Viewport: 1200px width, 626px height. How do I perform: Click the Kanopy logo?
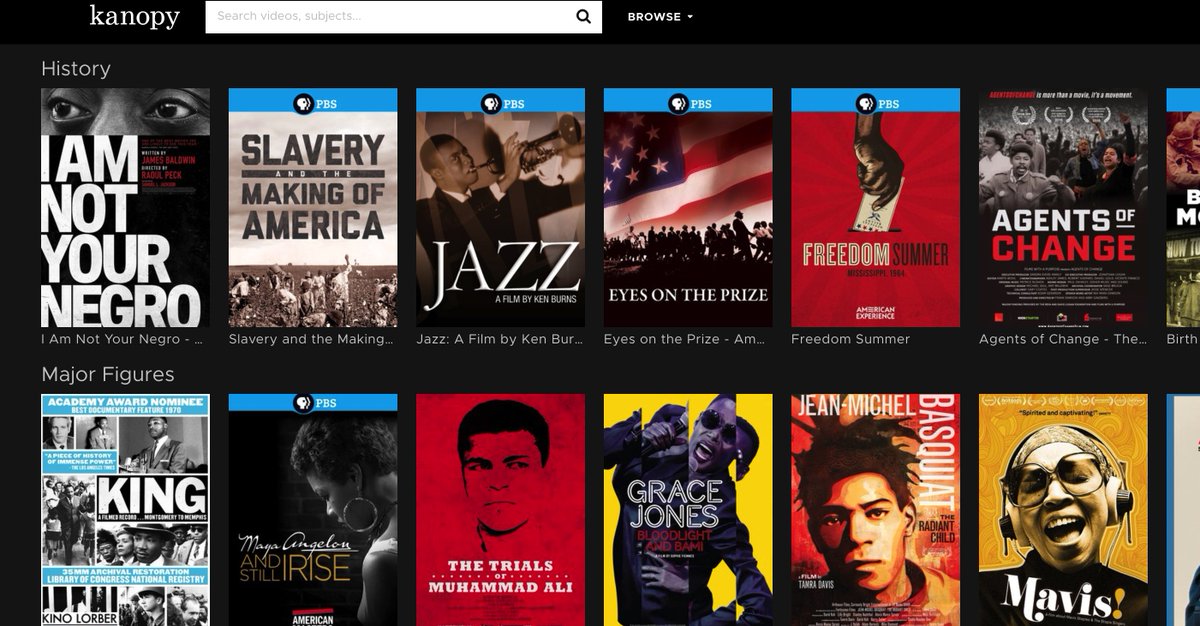point(134,16)
